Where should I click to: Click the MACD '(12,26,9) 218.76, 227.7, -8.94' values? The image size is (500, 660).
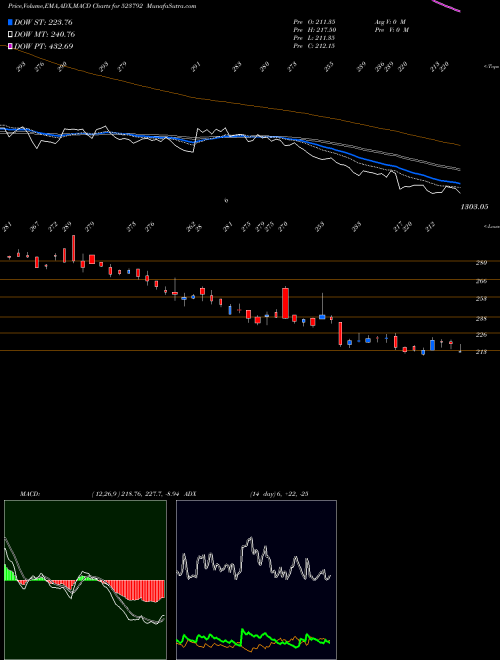pos(136,494)
